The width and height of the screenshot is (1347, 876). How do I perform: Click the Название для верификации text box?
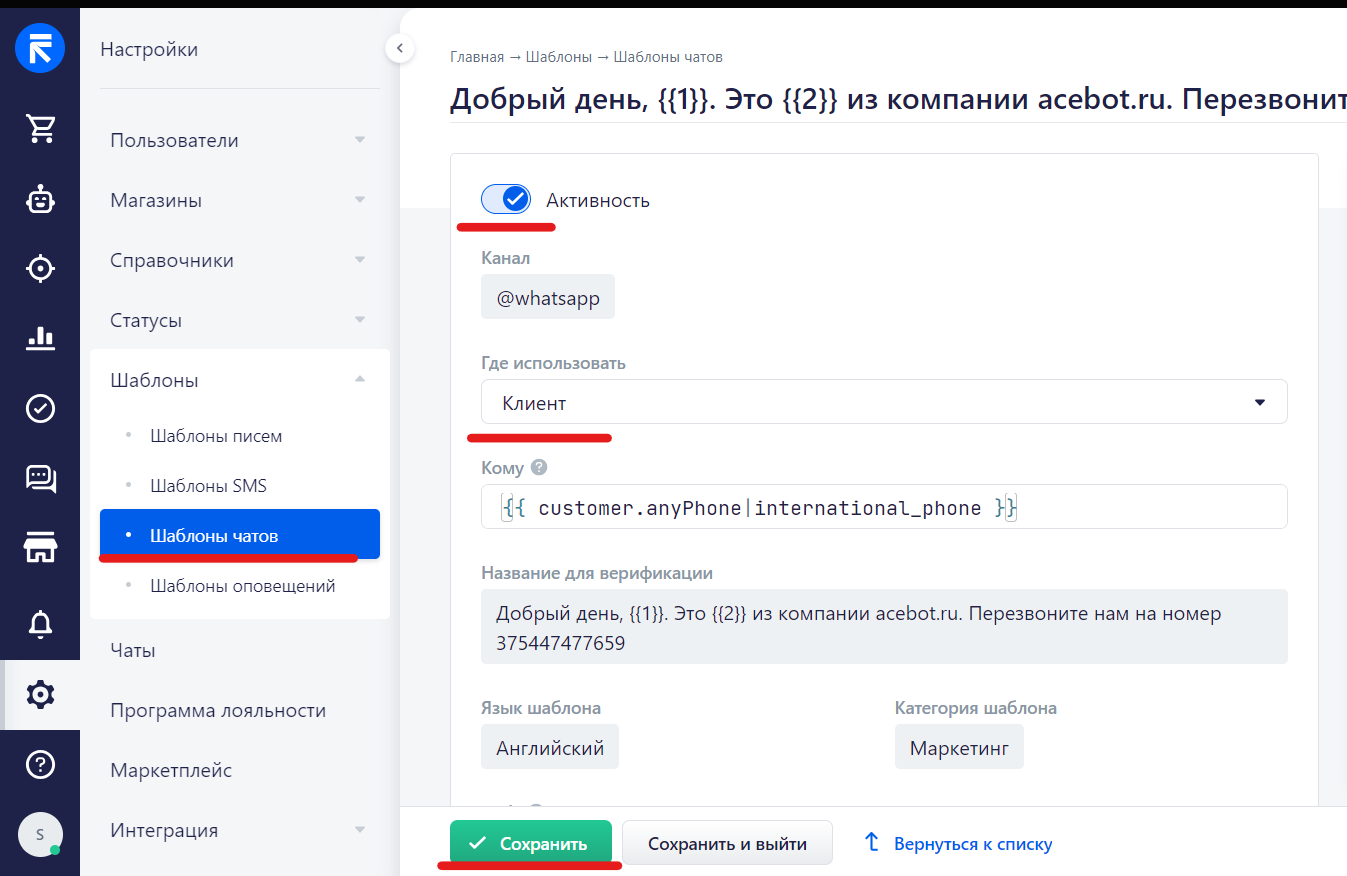[884, 627]
